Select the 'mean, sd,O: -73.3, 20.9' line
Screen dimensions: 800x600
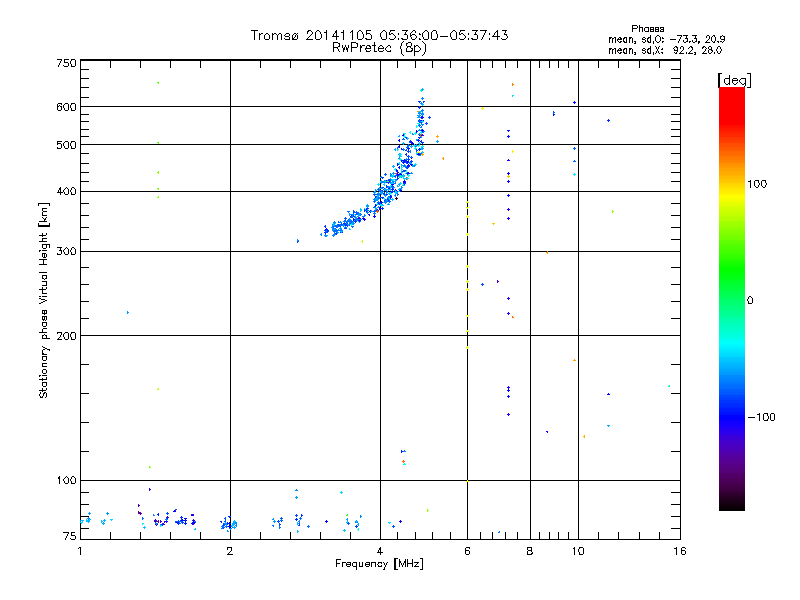[666, 39]
